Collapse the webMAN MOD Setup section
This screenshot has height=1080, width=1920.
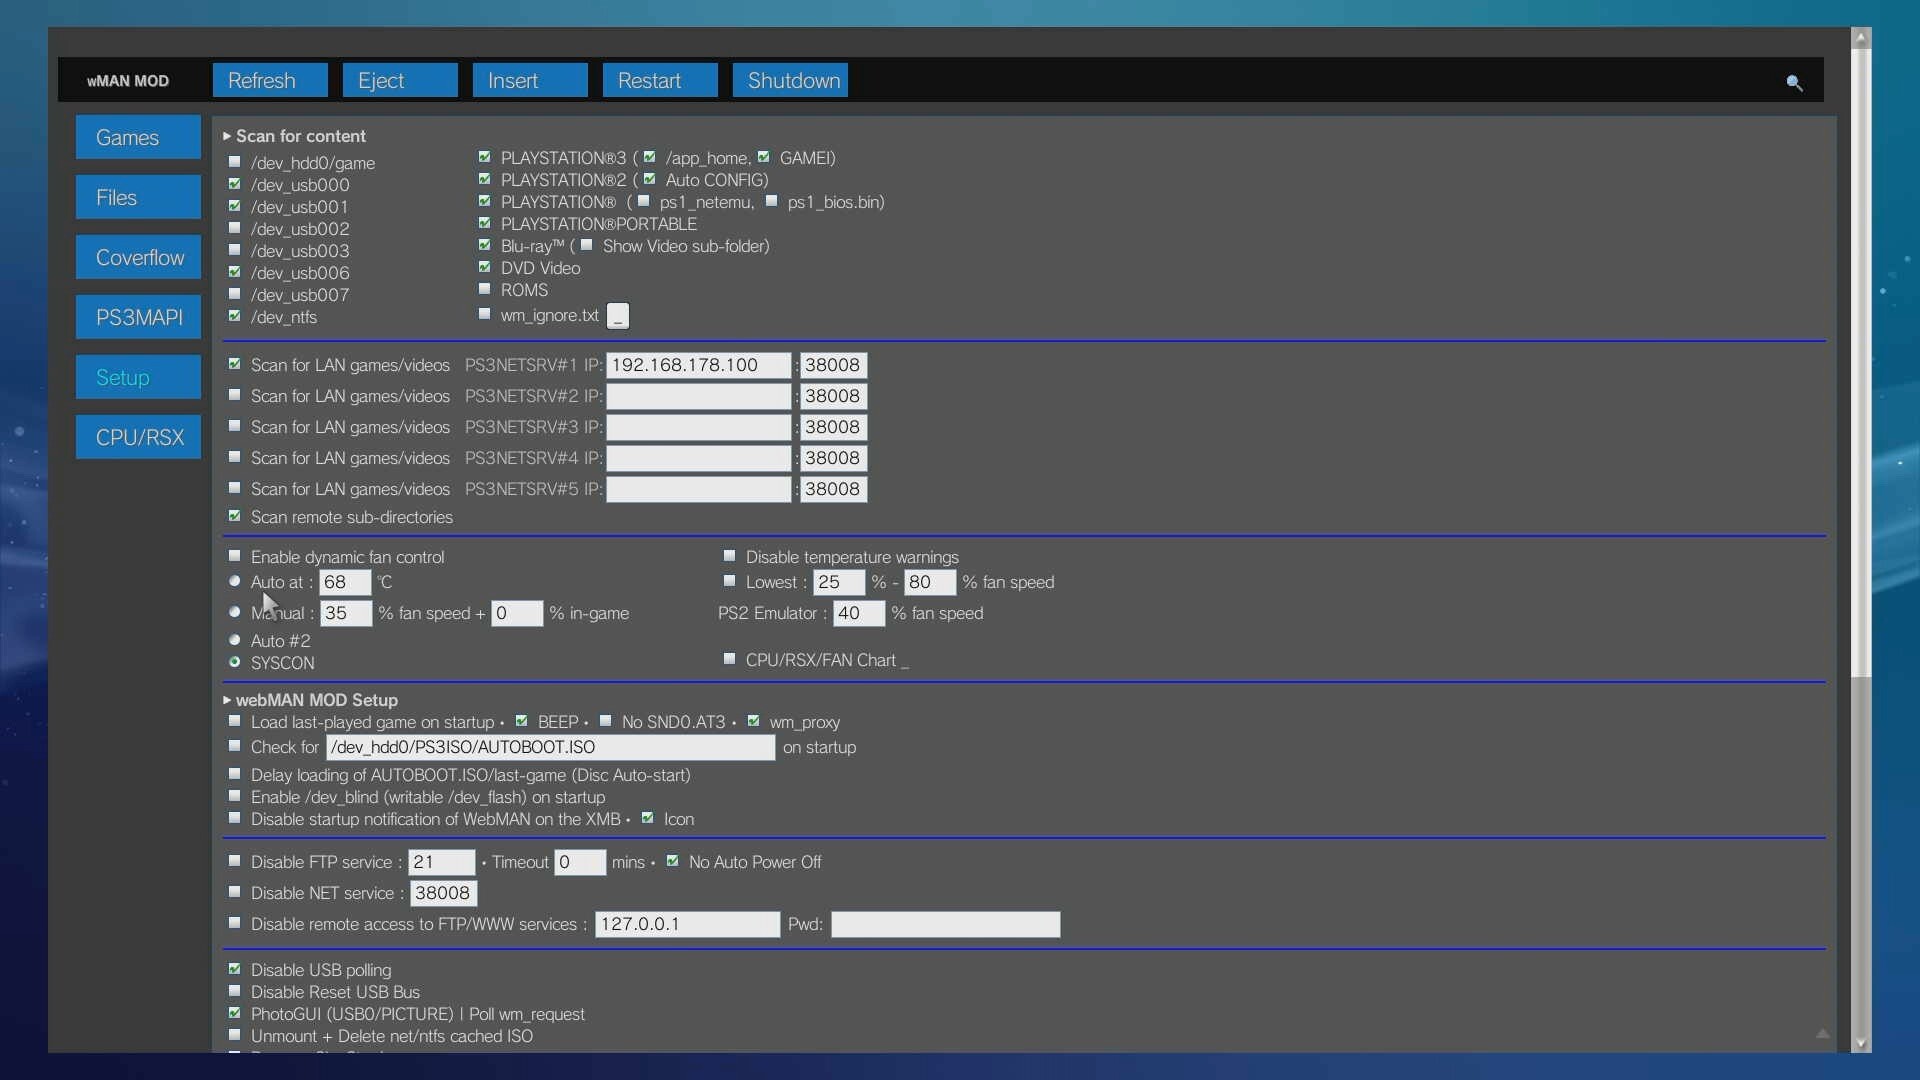227,700
